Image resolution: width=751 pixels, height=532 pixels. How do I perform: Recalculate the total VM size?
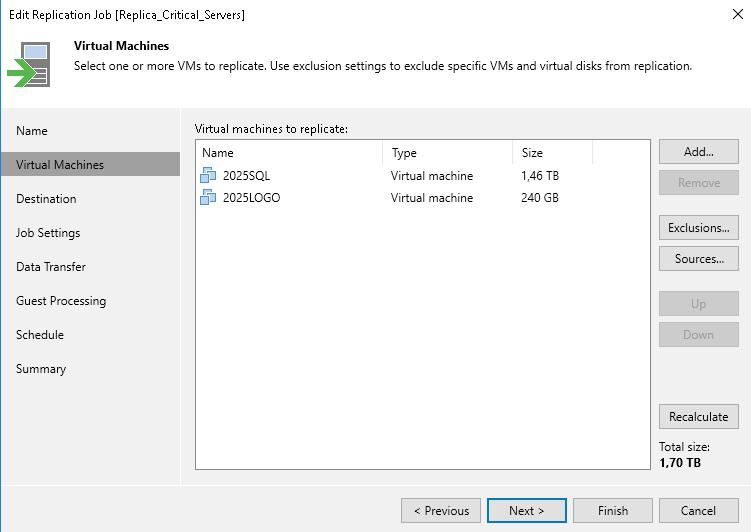coord(698,416)
